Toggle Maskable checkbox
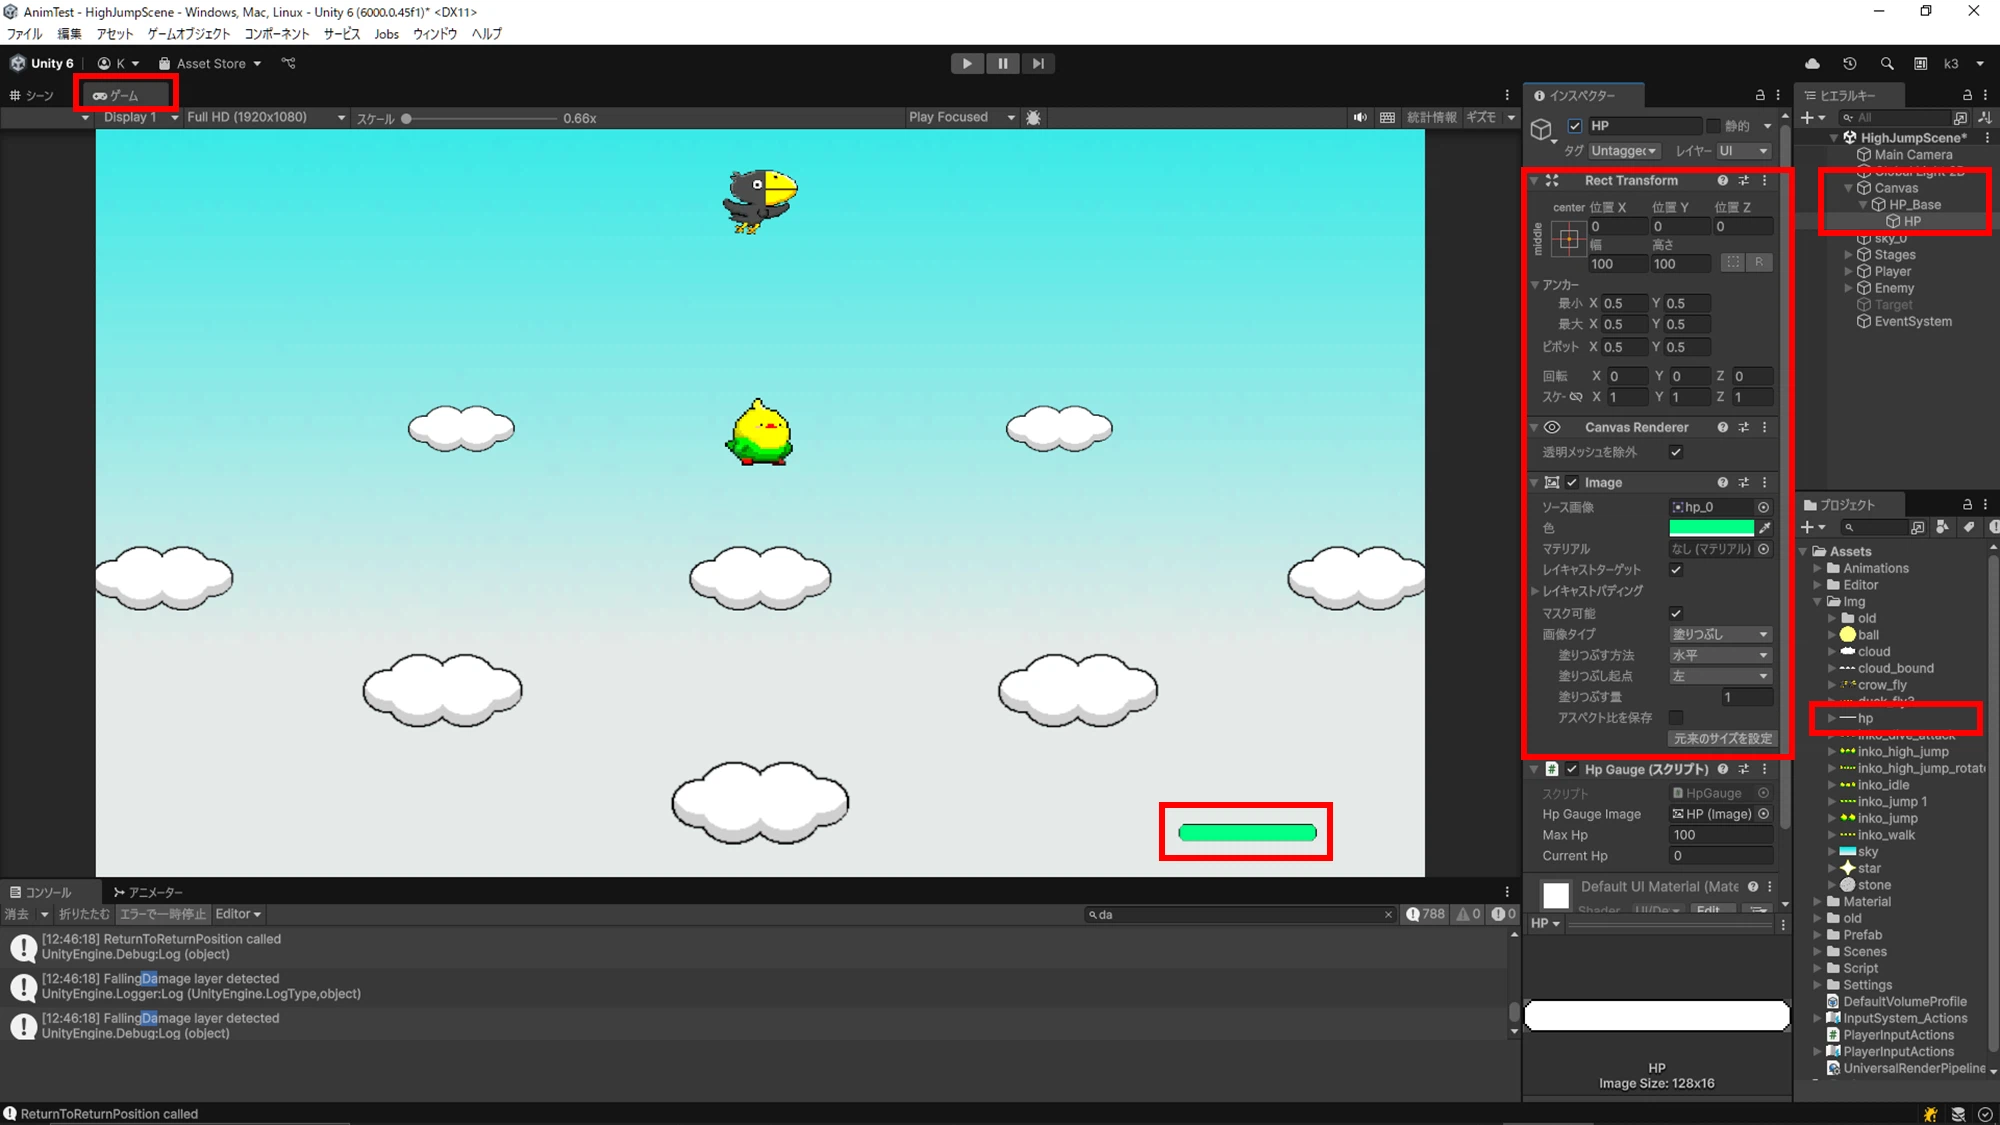 click(x=1676, y=613)
